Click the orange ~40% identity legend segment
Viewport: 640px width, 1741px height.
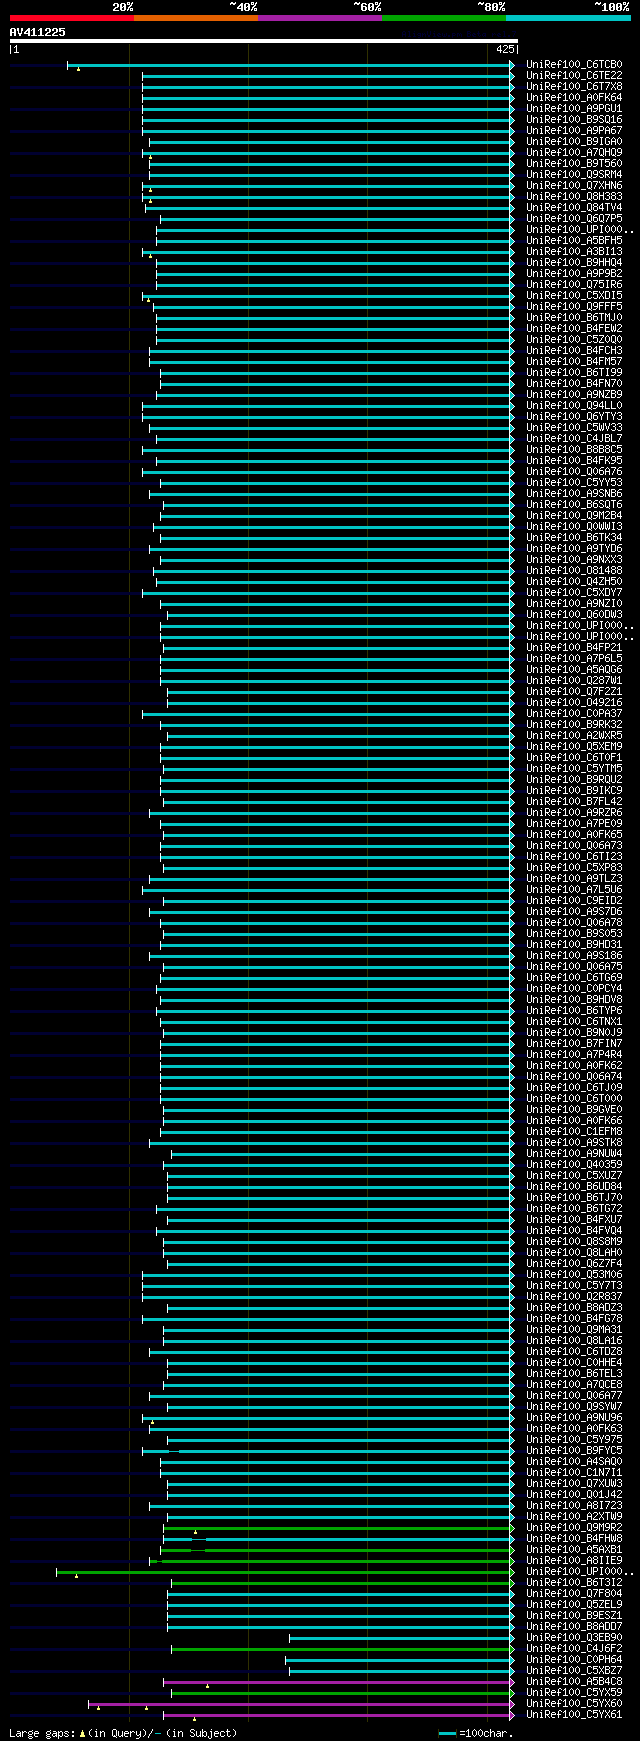[x=196, y=18]
